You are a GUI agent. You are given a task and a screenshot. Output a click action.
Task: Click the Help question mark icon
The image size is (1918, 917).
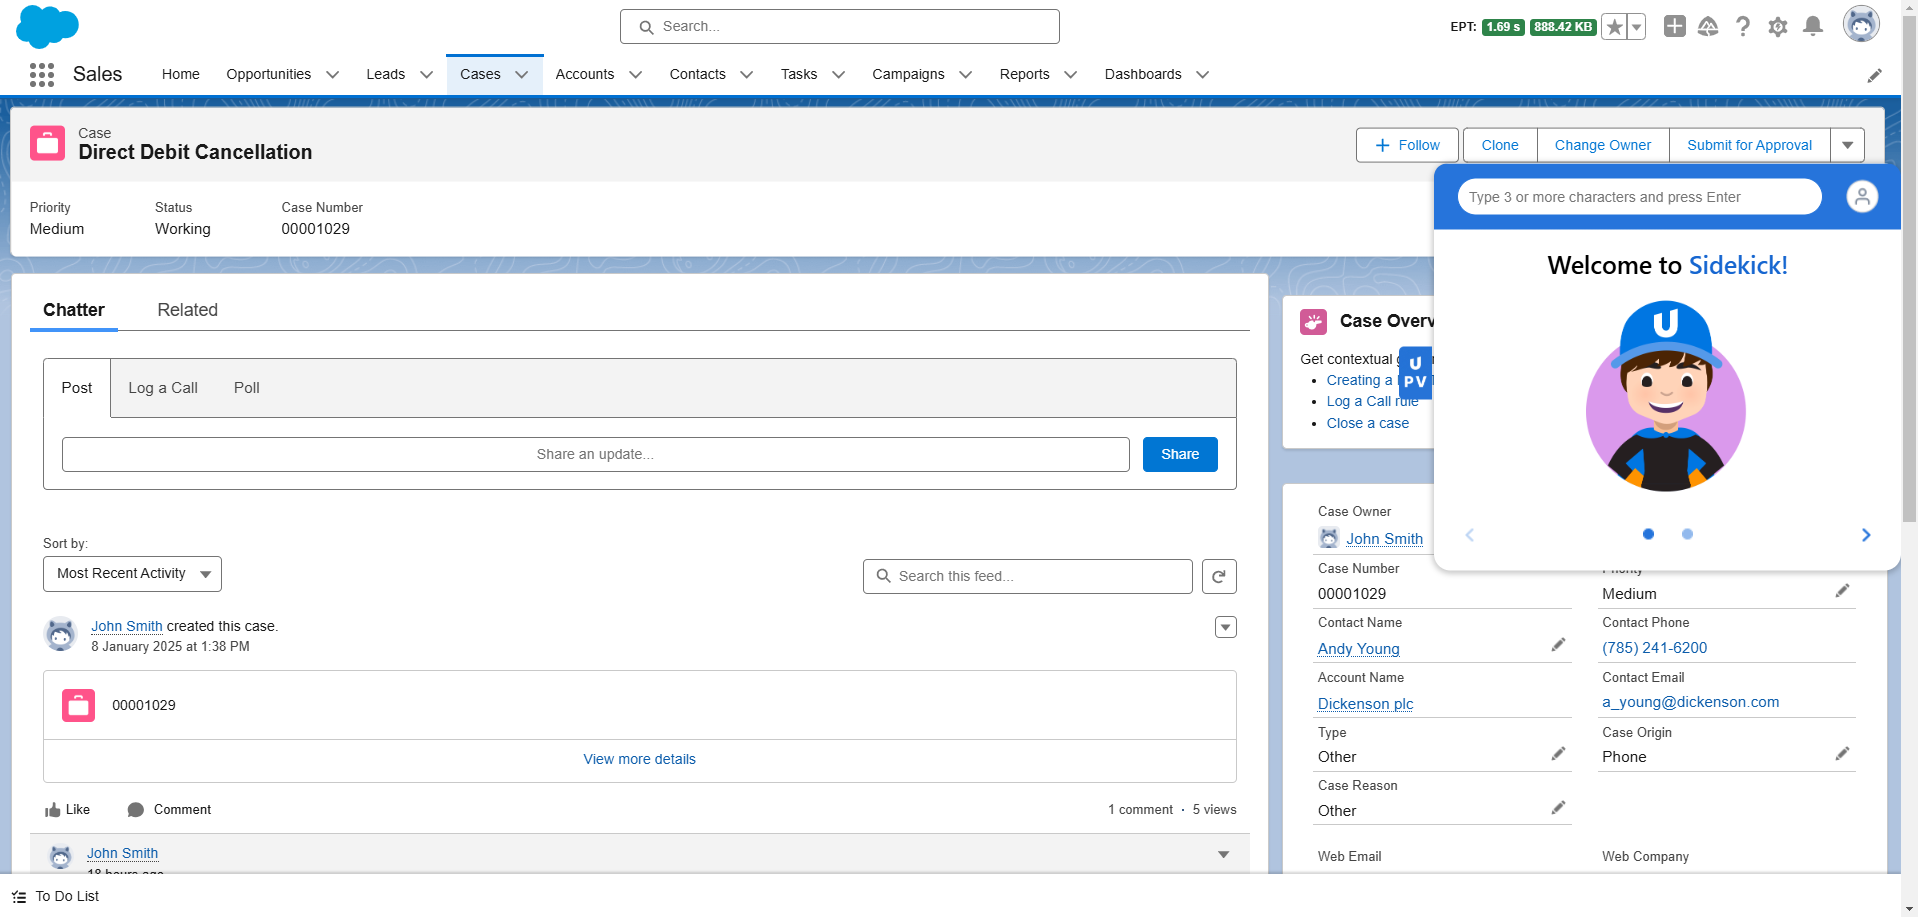point(1743,27)
